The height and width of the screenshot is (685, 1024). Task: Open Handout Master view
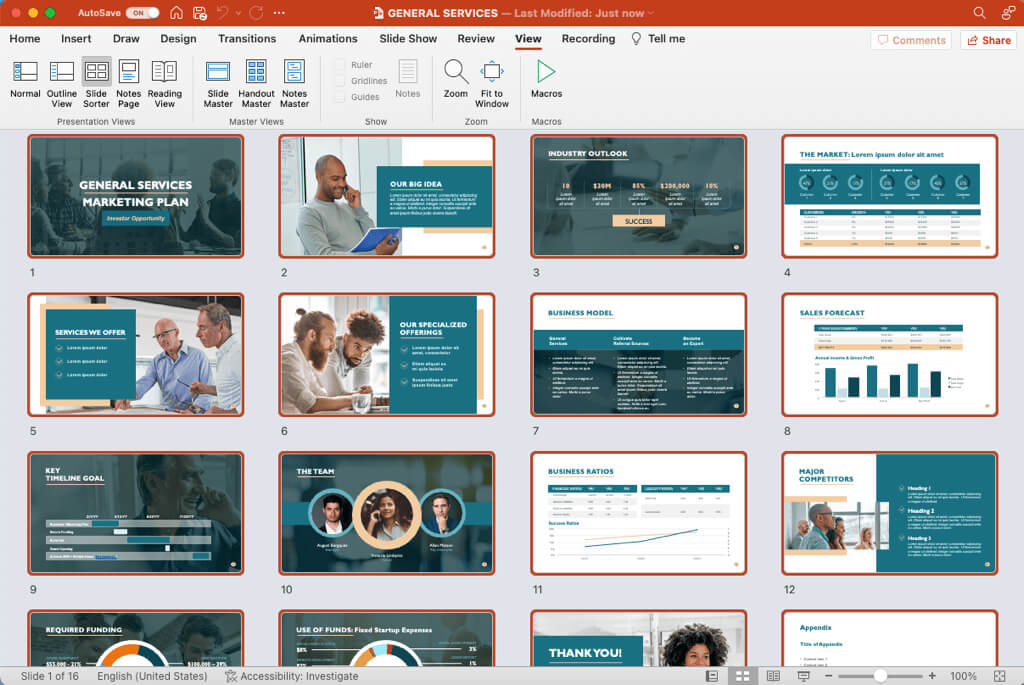pyautogui.click(x=256, y=84)
